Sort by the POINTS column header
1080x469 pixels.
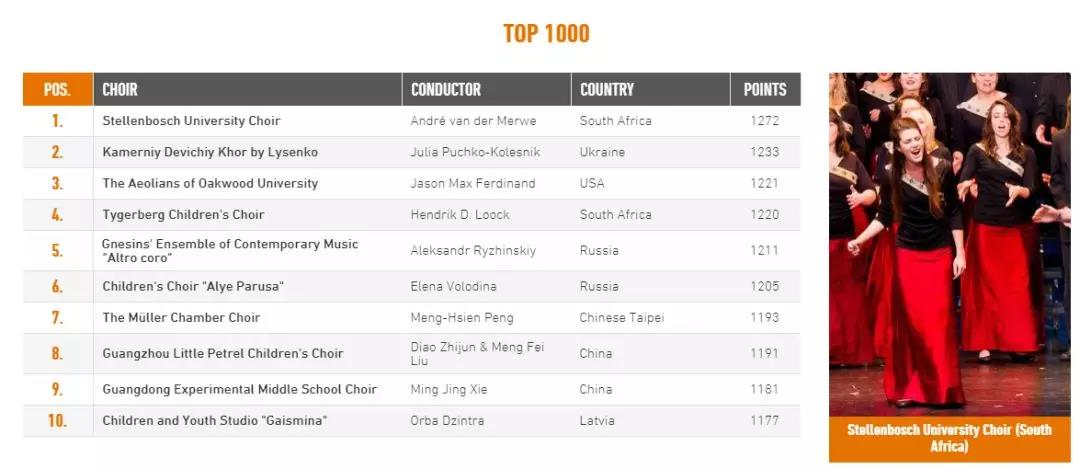(765, 90)
